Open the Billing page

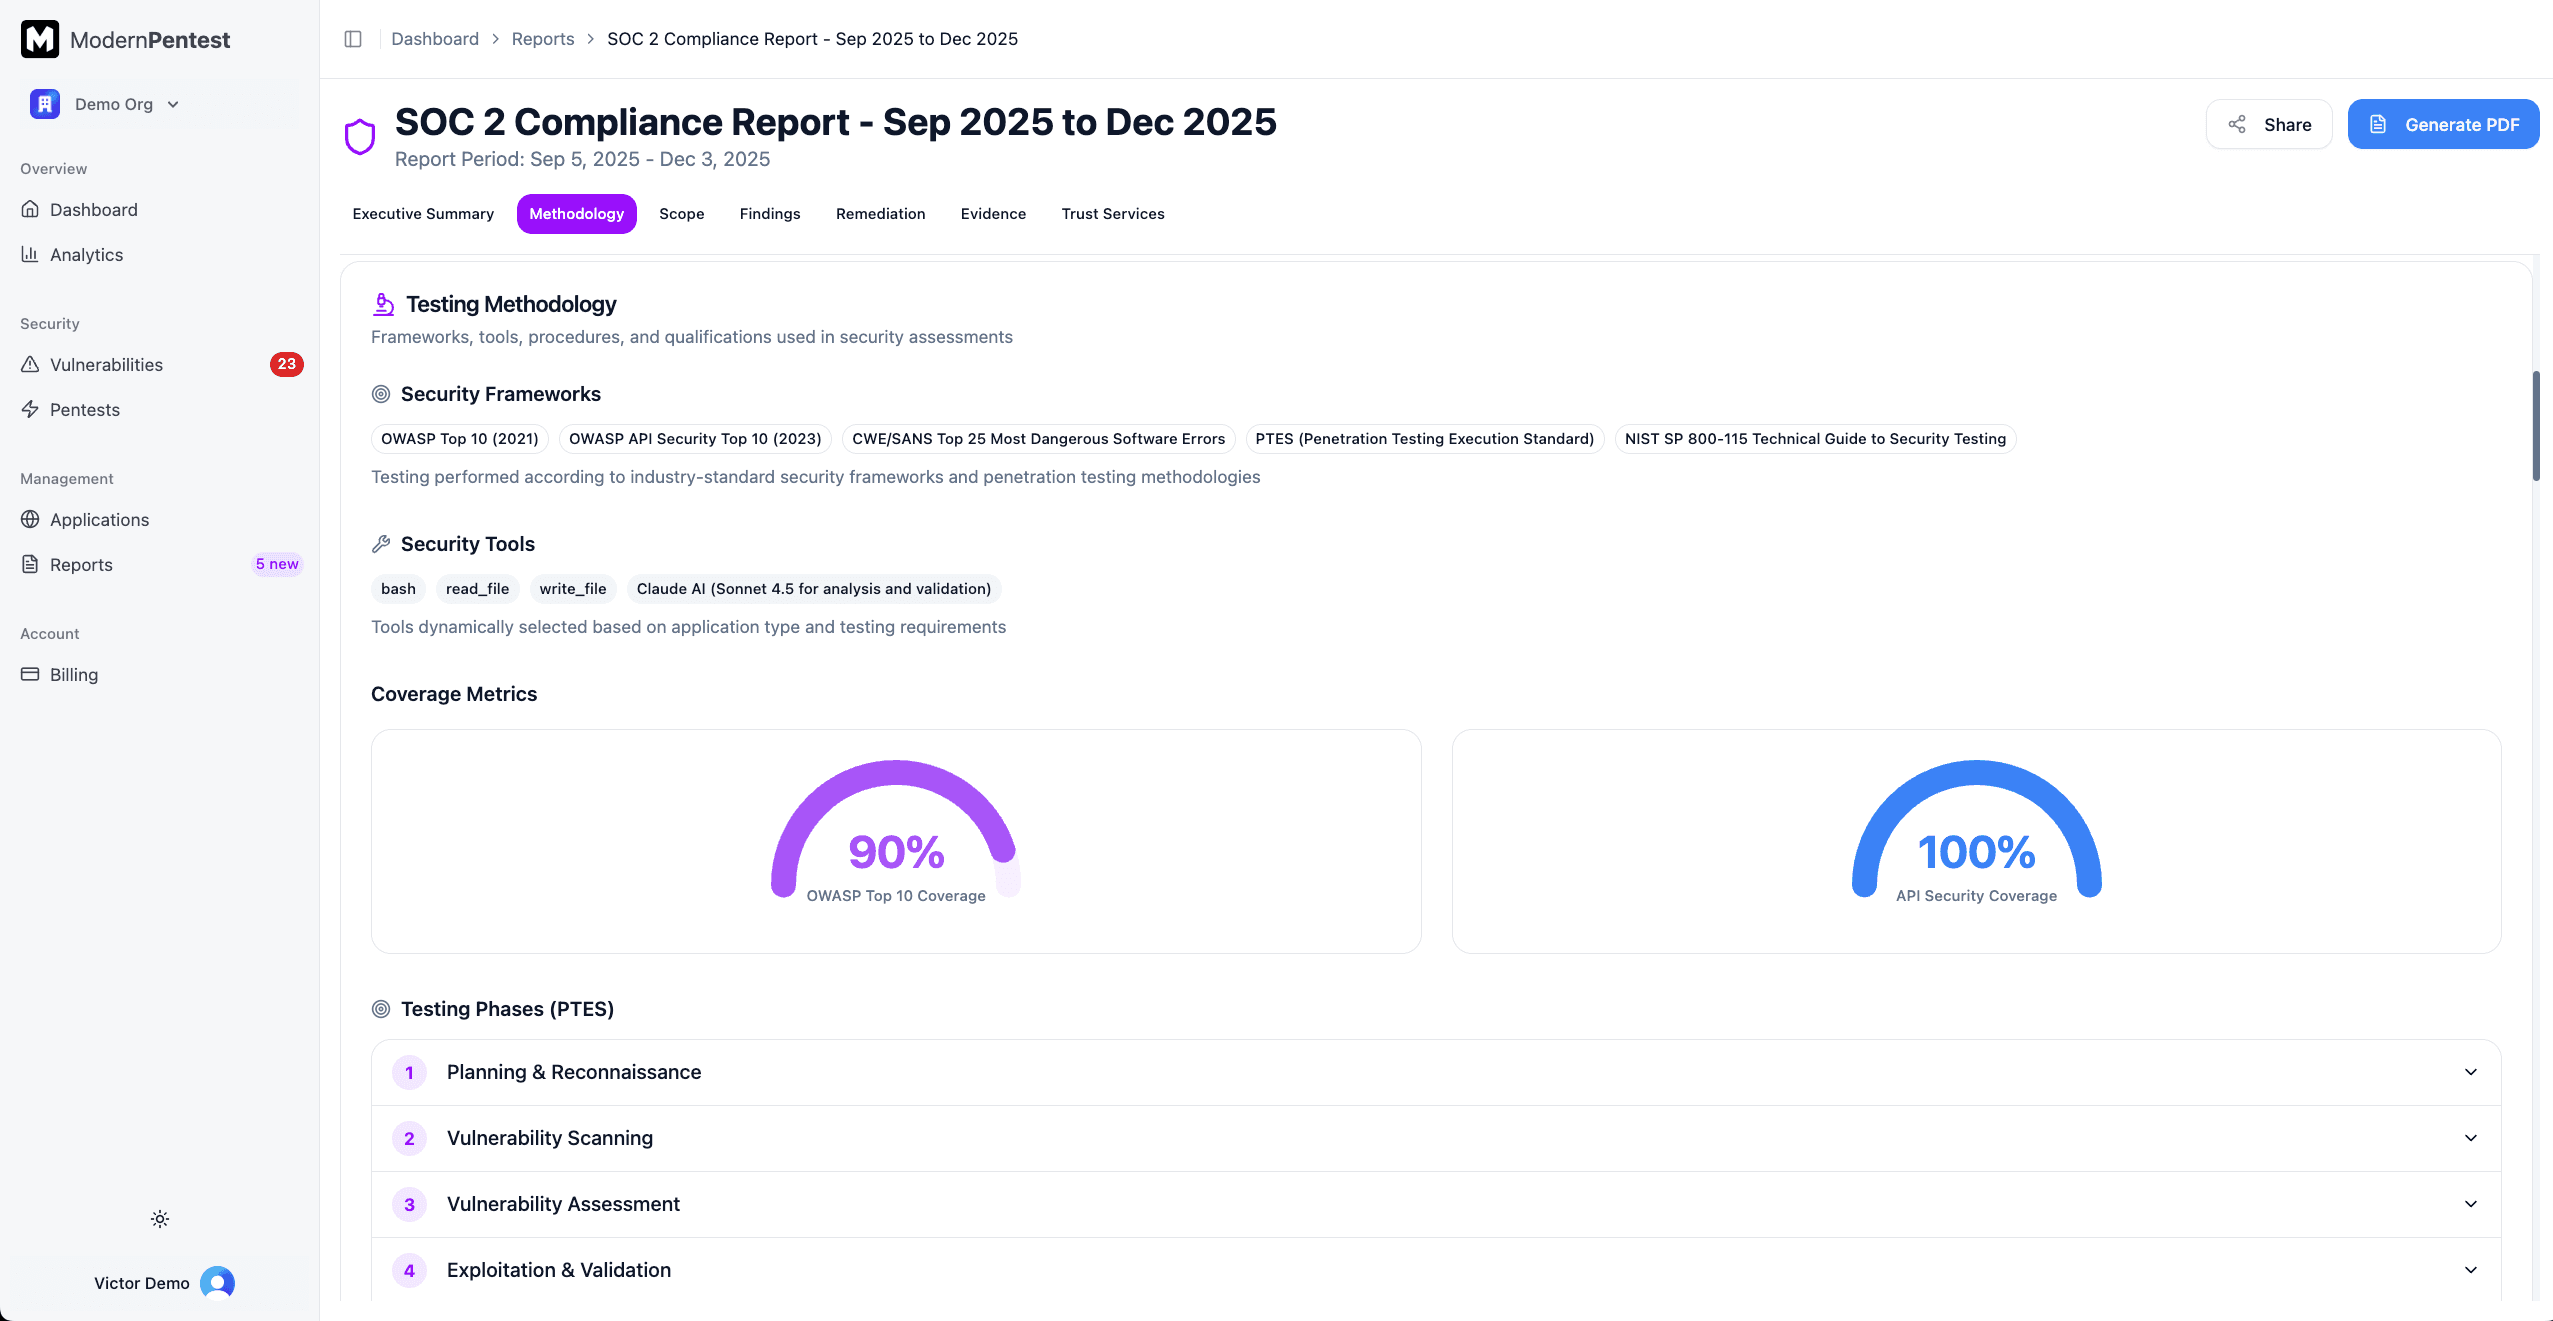pyautogui.click(x=74, y=675)
